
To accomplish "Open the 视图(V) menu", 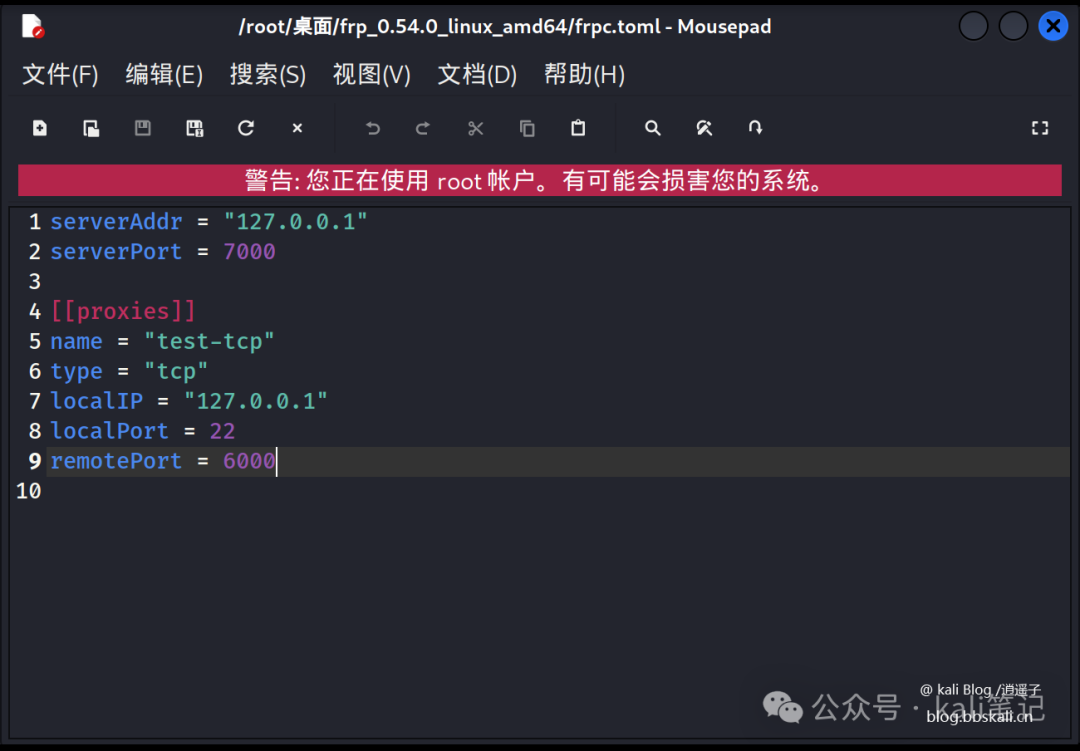I will tap(371, 74).
